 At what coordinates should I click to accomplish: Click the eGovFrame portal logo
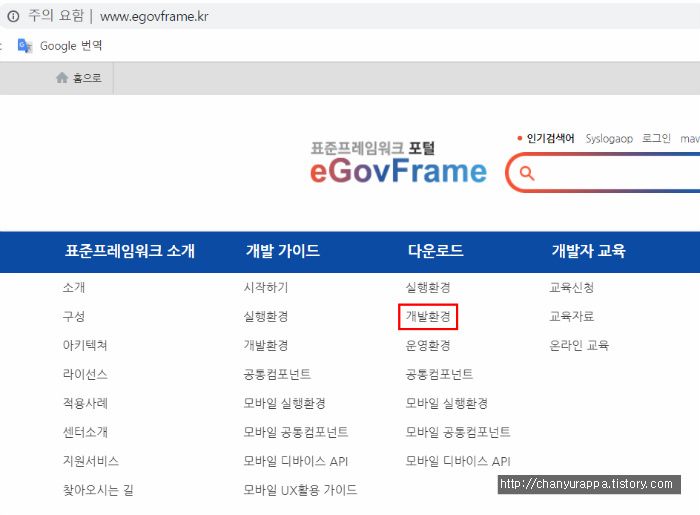pyautogui.click(x=398, y=163)
